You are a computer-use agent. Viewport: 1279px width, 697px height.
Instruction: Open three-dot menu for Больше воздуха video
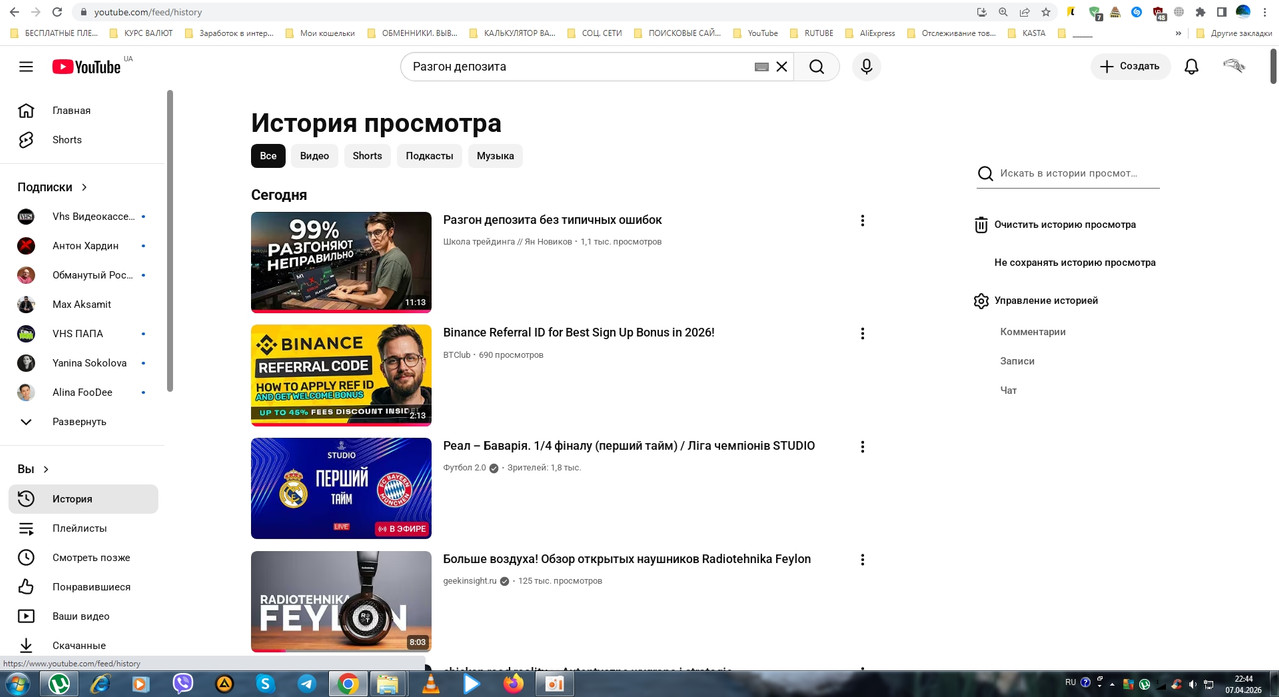click(862, 560)
